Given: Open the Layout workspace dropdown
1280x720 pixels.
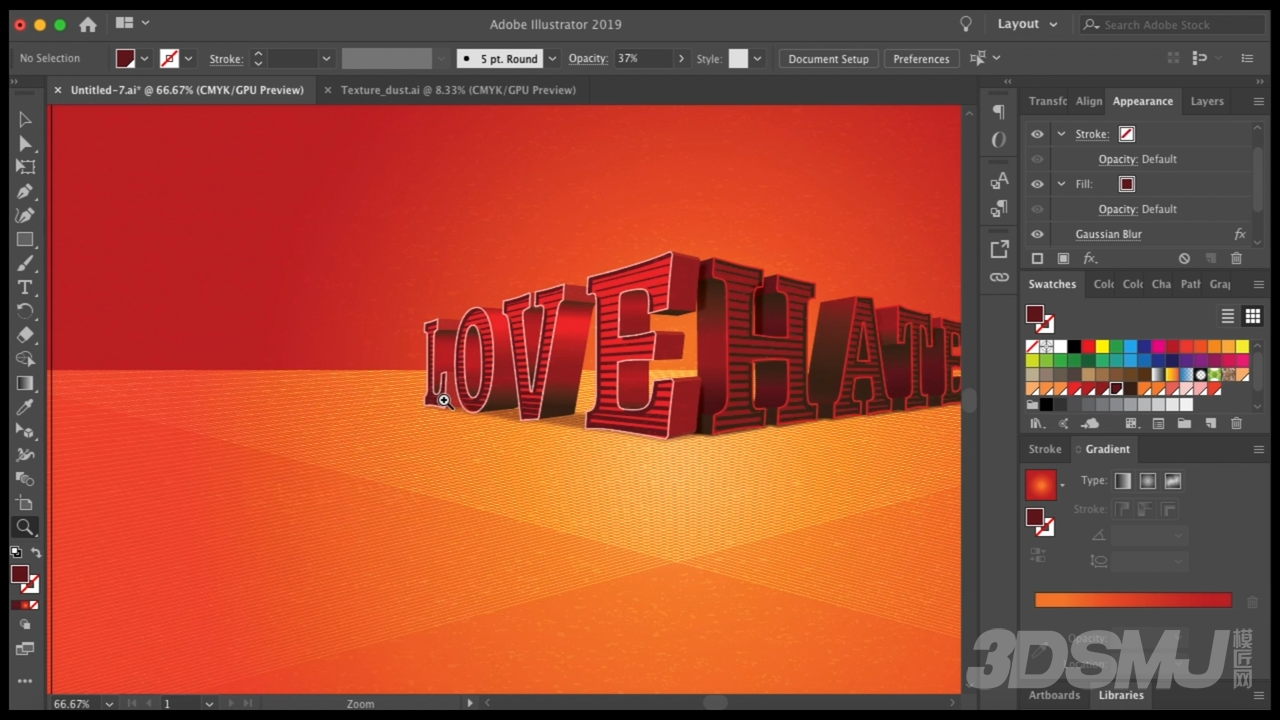Looking at the screenshot, I should (x=1027, y=24).
